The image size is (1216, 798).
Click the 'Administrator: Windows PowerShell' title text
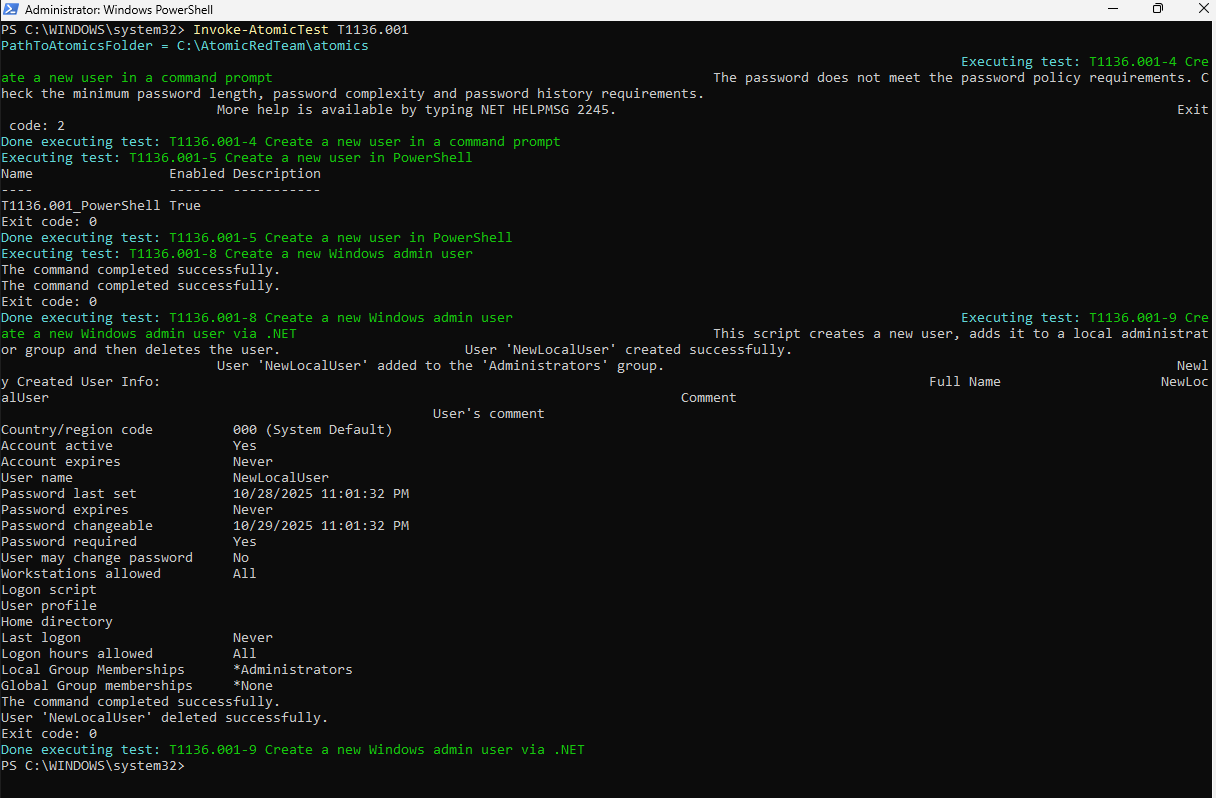click(112, 9)
